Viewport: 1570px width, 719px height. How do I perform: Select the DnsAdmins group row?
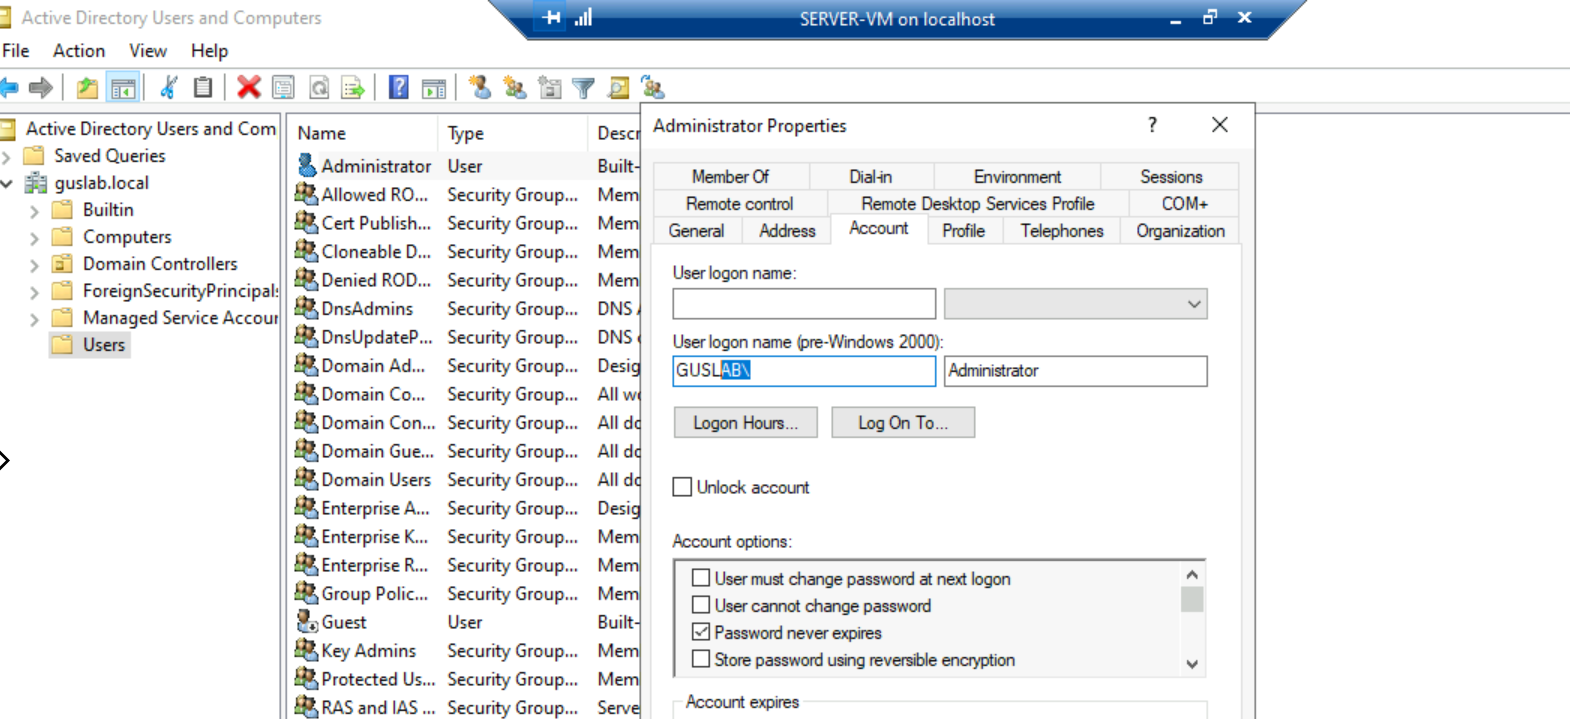tap(465, 308)
